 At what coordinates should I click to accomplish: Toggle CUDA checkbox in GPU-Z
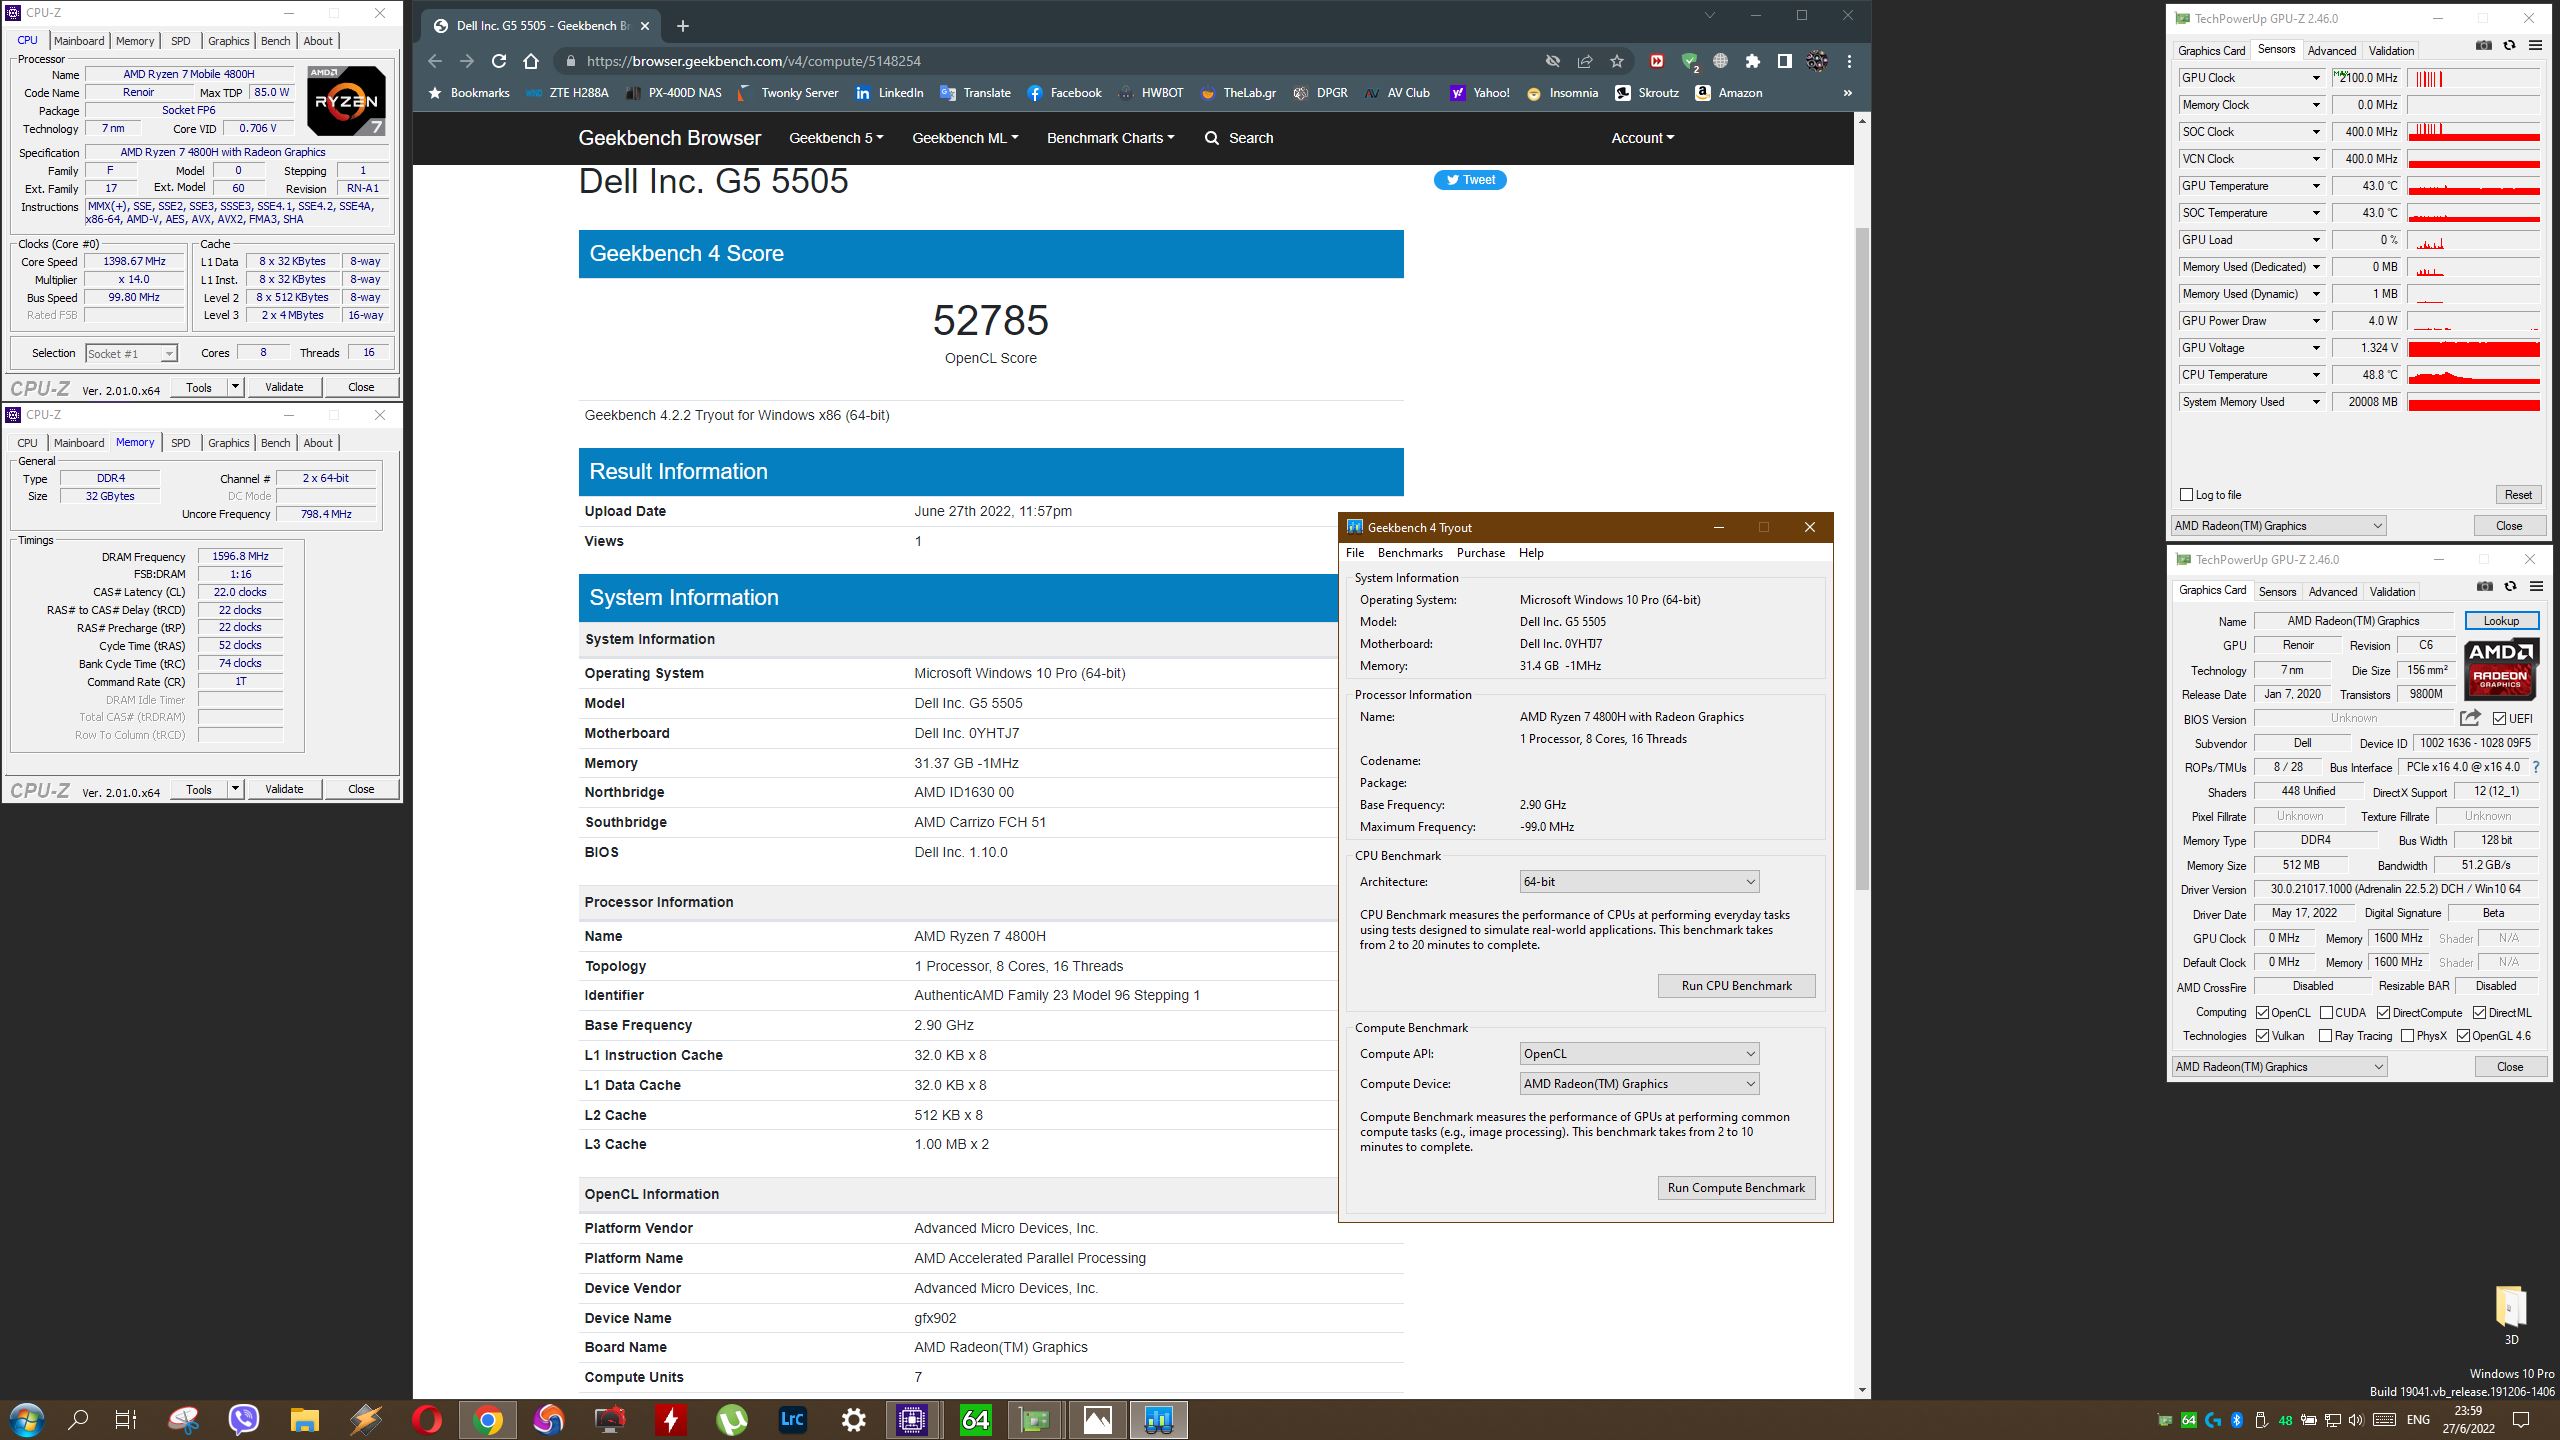(2327, 1013)
